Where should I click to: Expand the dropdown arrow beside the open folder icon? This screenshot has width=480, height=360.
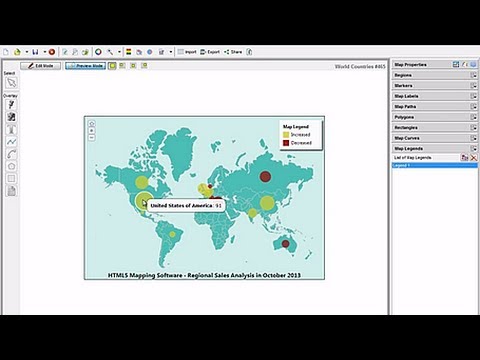pos(26,52)
